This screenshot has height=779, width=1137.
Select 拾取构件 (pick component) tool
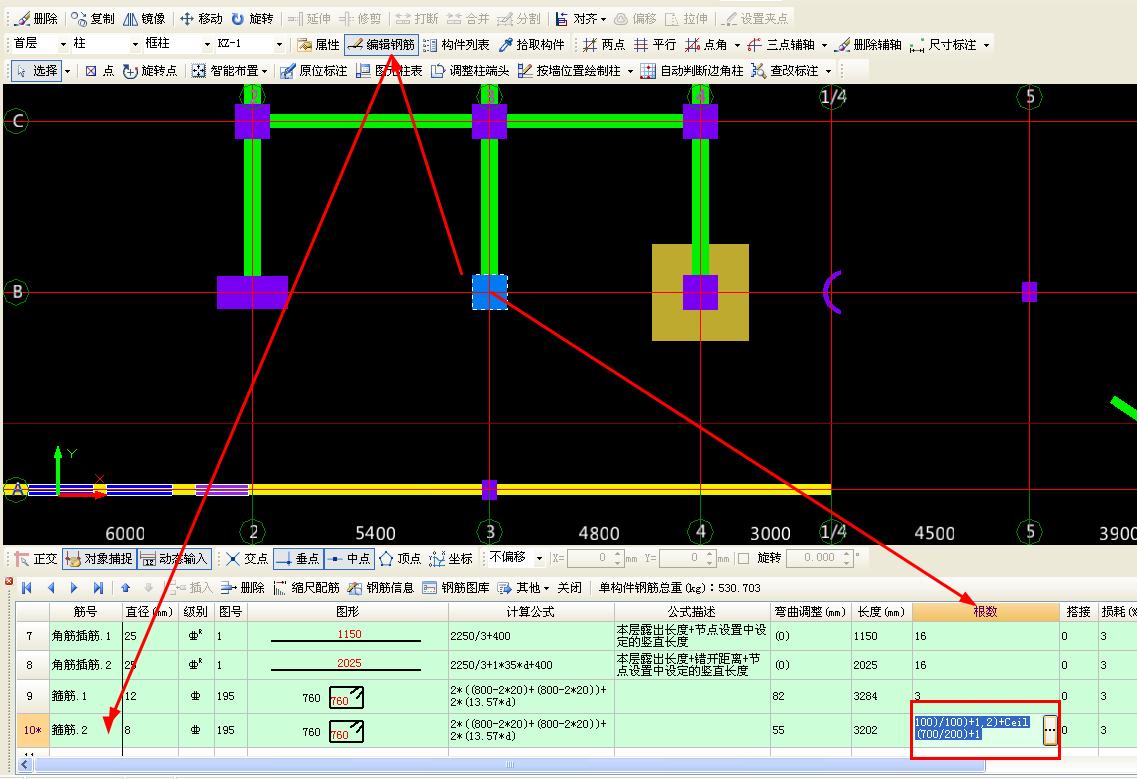532,45
